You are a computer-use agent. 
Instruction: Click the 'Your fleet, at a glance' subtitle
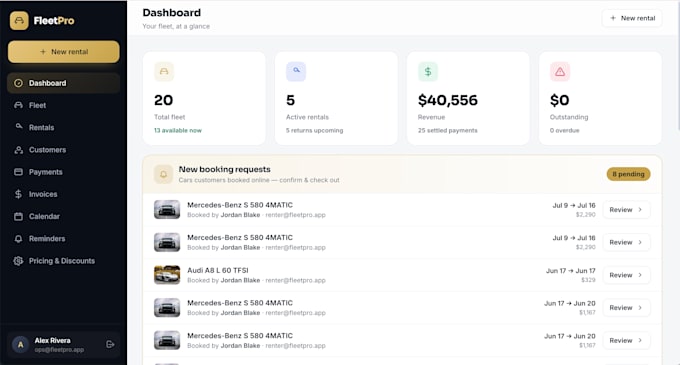[x=176, y=26]
